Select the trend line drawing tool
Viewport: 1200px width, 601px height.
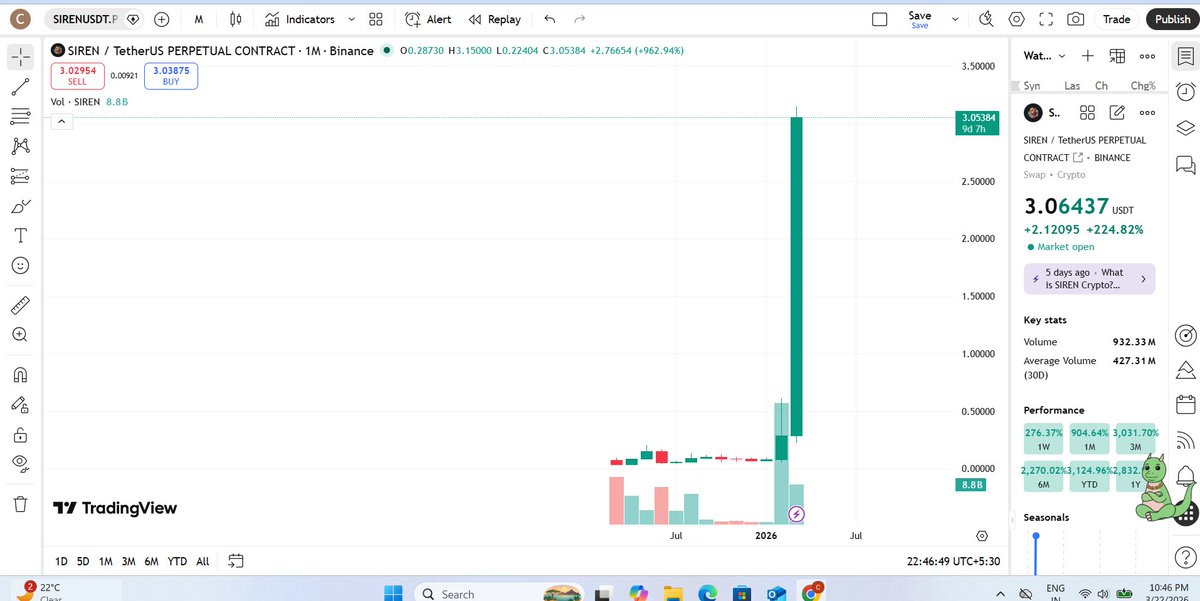(20, 87)
